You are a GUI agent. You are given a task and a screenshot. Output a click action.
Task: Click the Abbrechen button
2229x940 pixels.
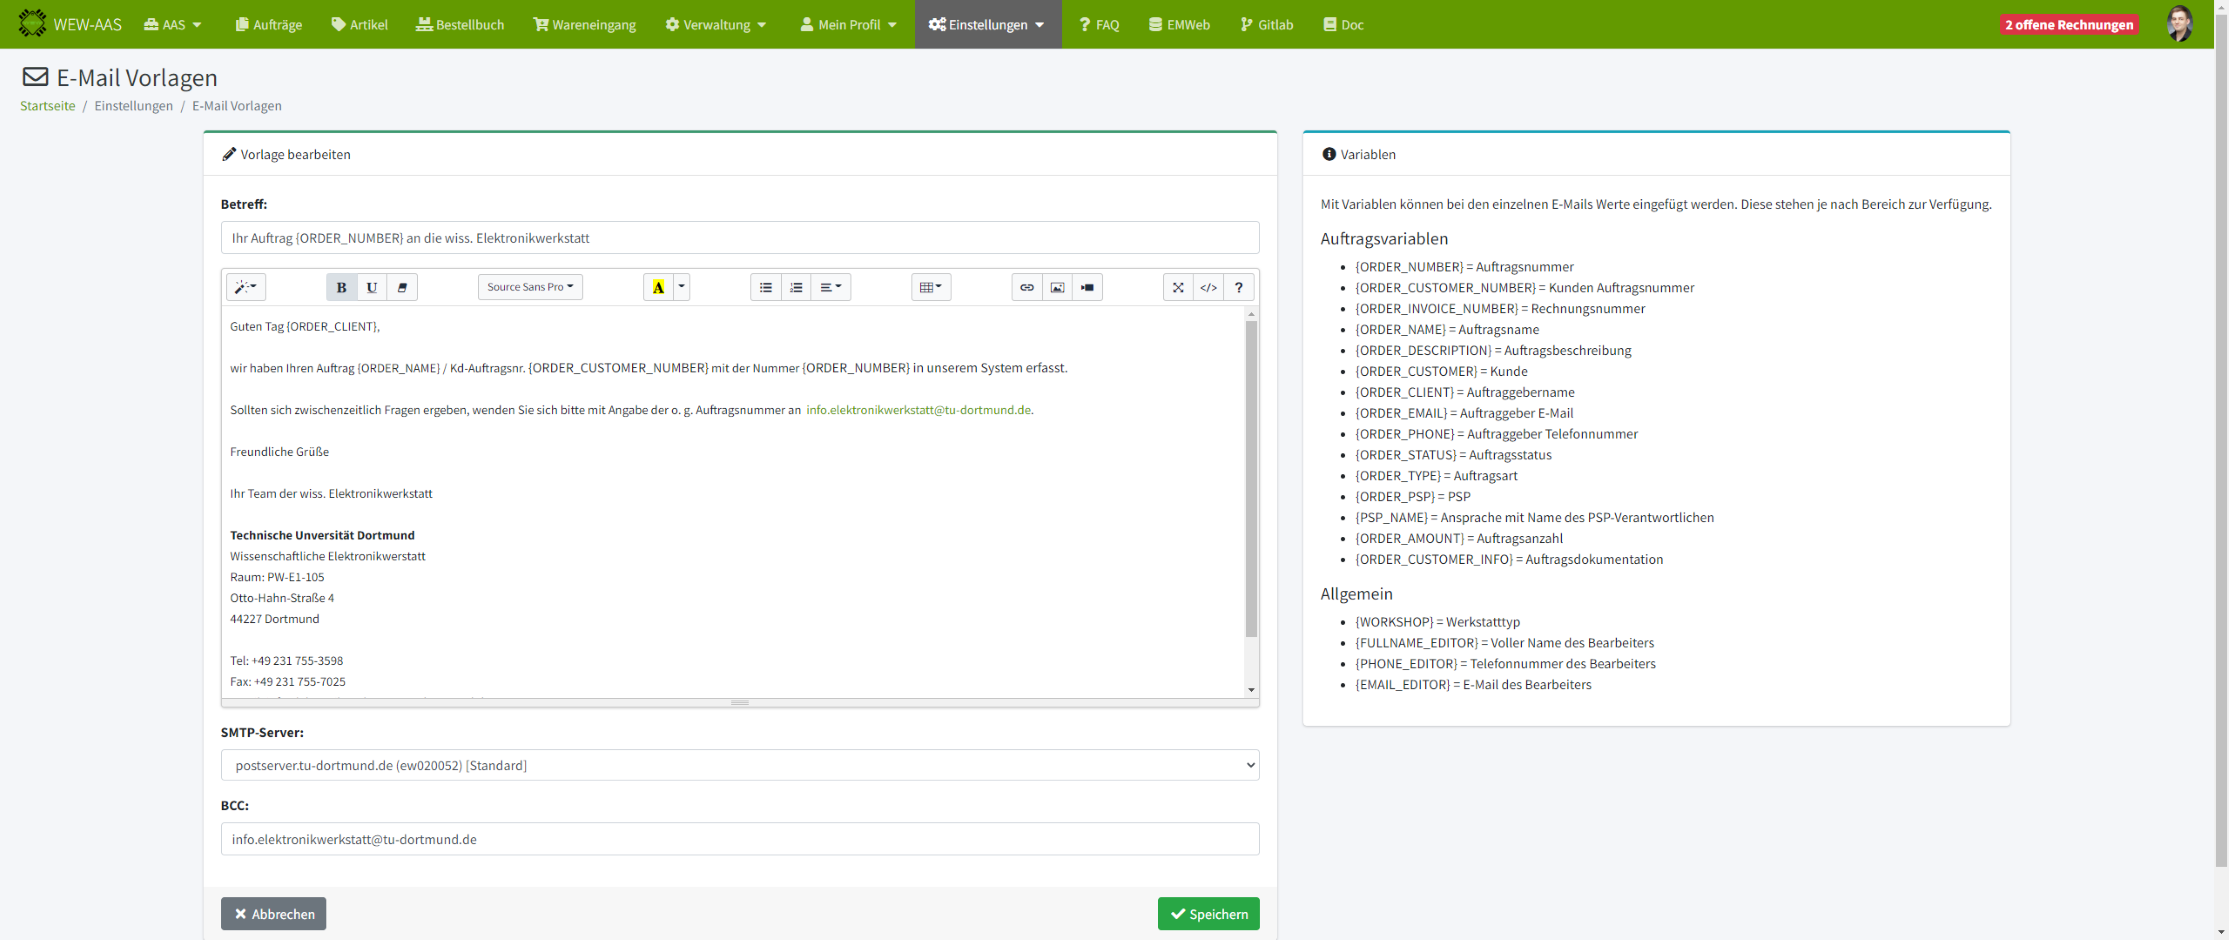point(273,914)
